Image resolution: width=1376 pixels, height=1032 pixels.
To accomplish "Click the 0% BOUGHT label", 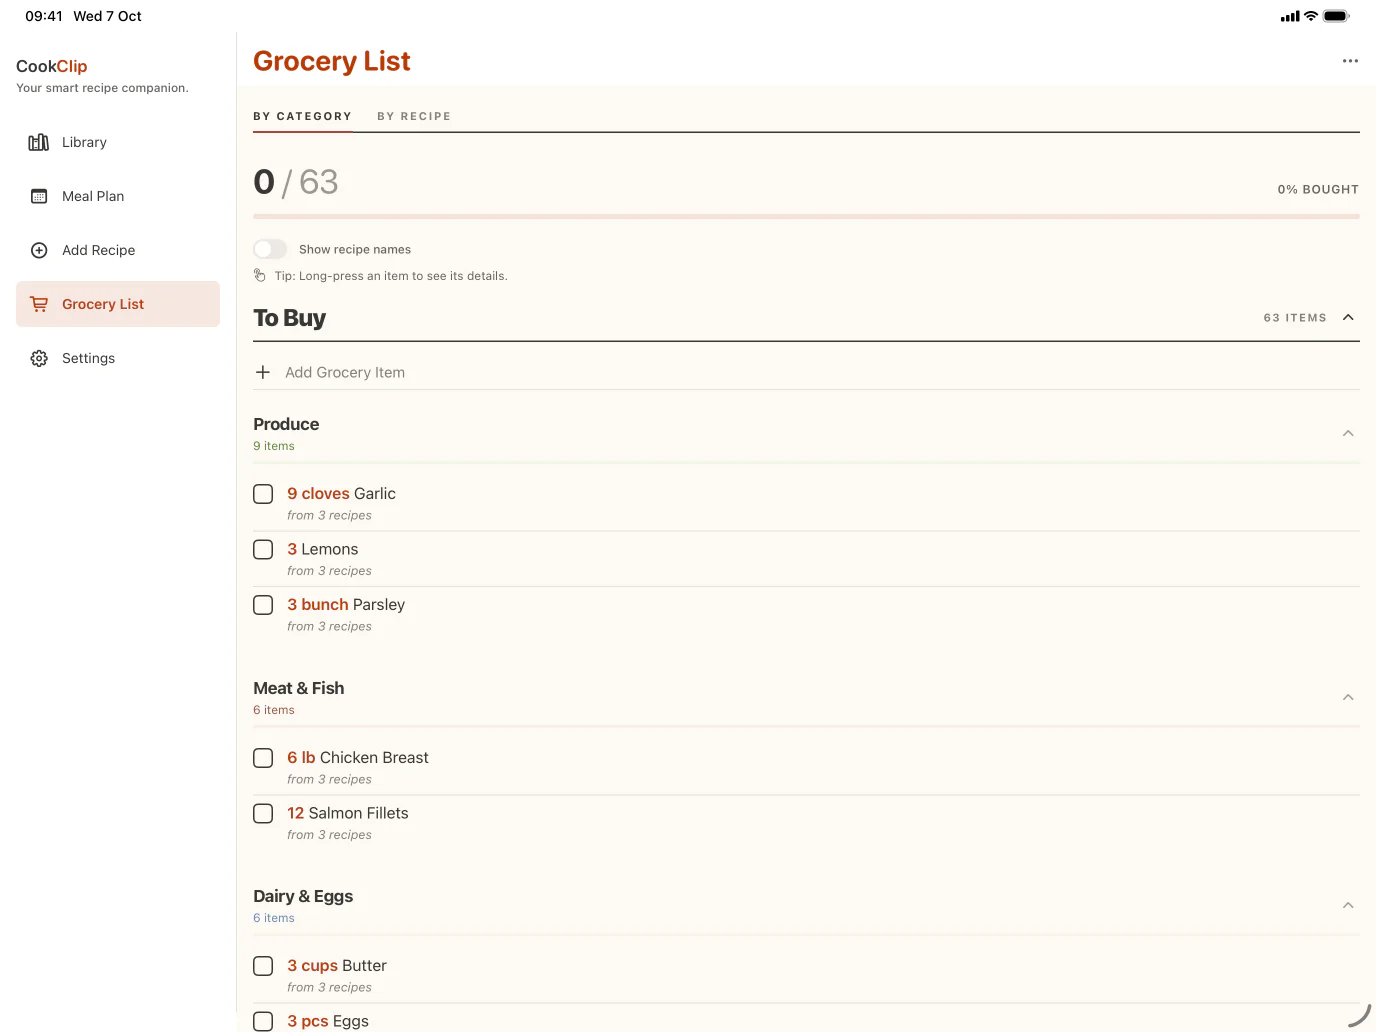I will click(x=1318, y=189).
